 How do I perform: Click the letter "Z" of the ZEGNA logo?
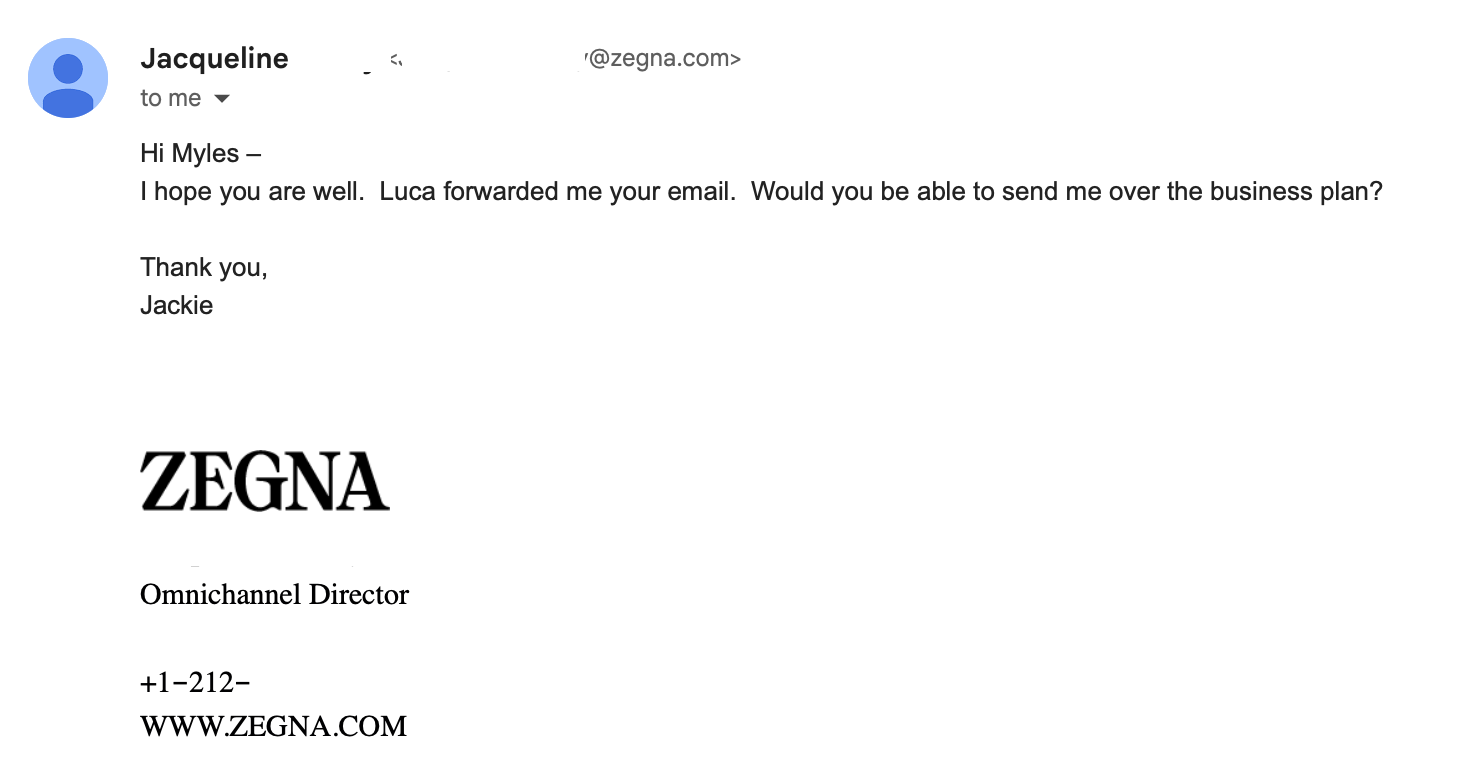coord(161,482)
